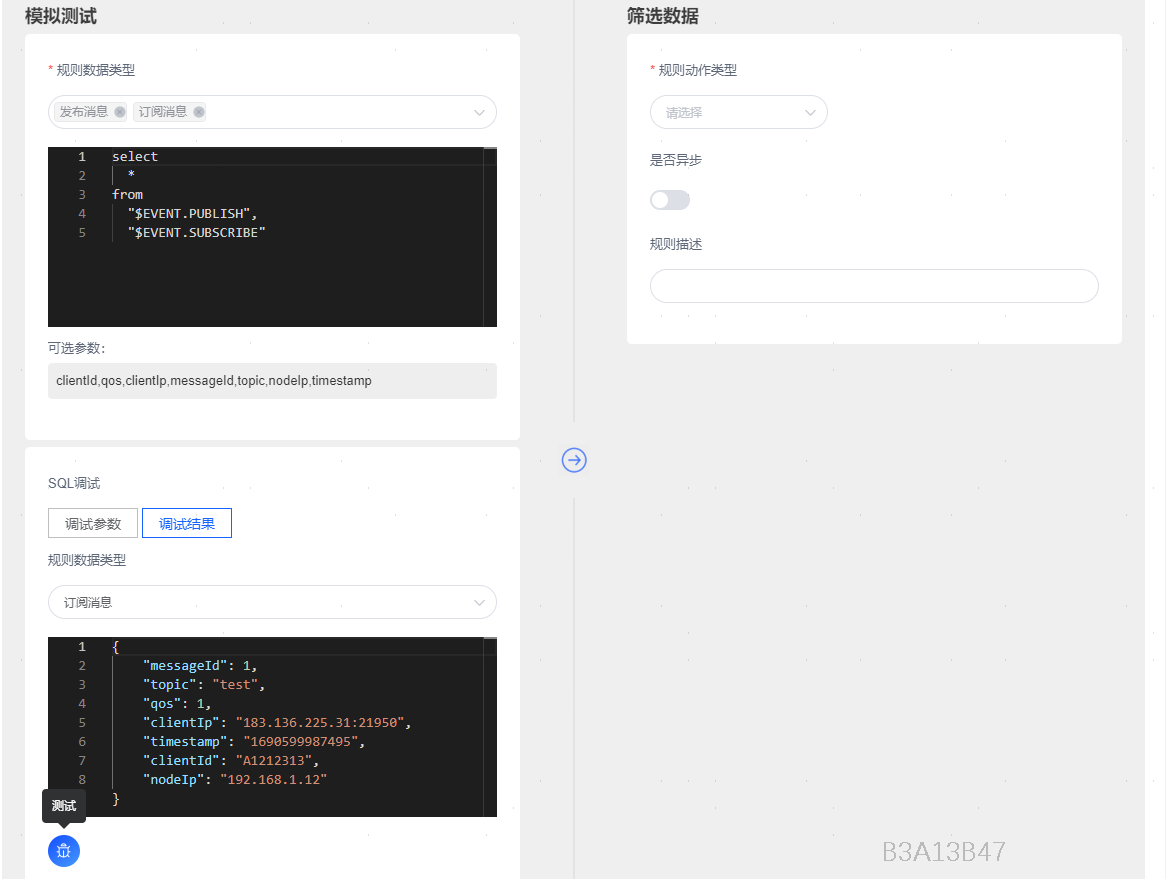Open the 规则动作类型 请选择 dropdown
Image resolution: width=1166 pixels, height=879 pixels.
pos(738,112)
